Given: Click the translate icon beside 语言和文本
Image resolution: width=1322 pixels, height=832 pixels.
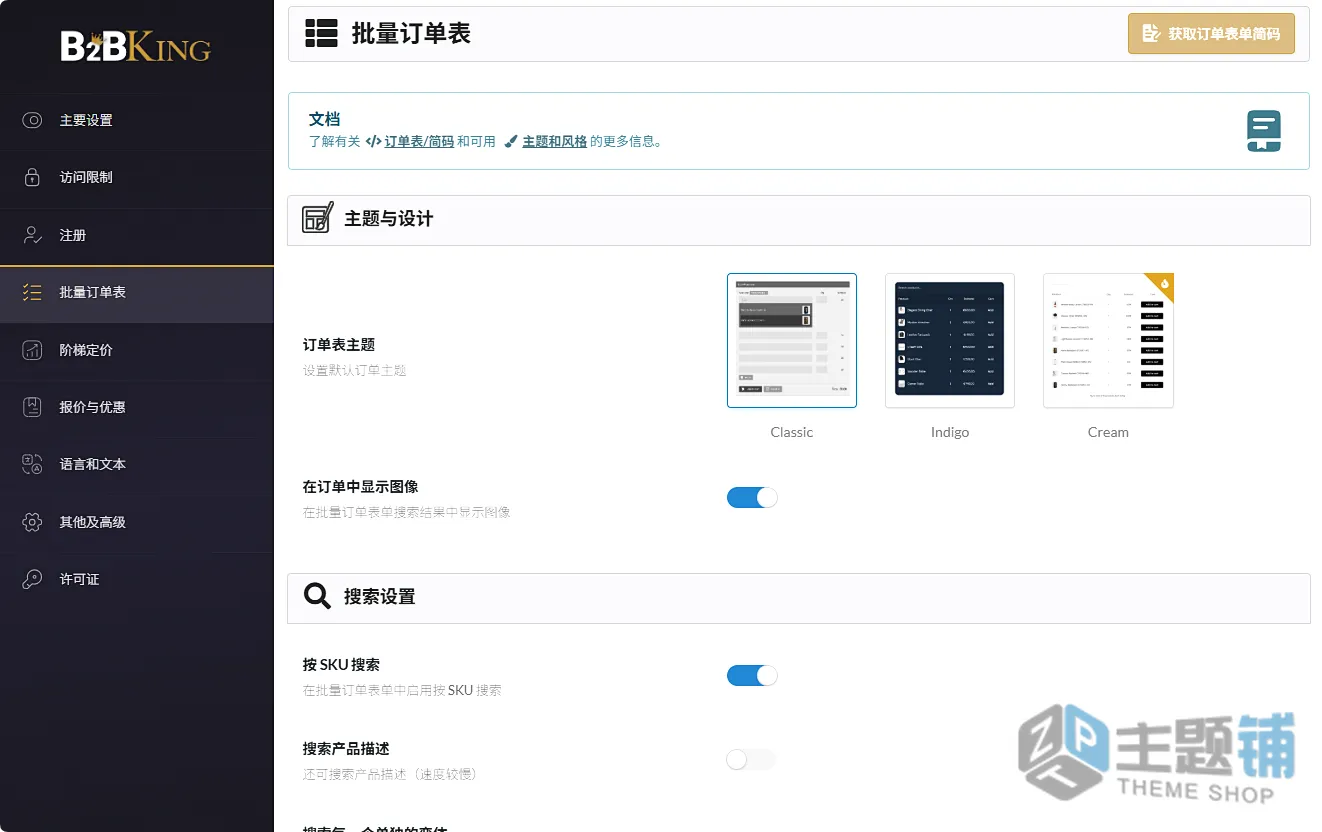Looking at the screenshot, I should click(32, 464).
